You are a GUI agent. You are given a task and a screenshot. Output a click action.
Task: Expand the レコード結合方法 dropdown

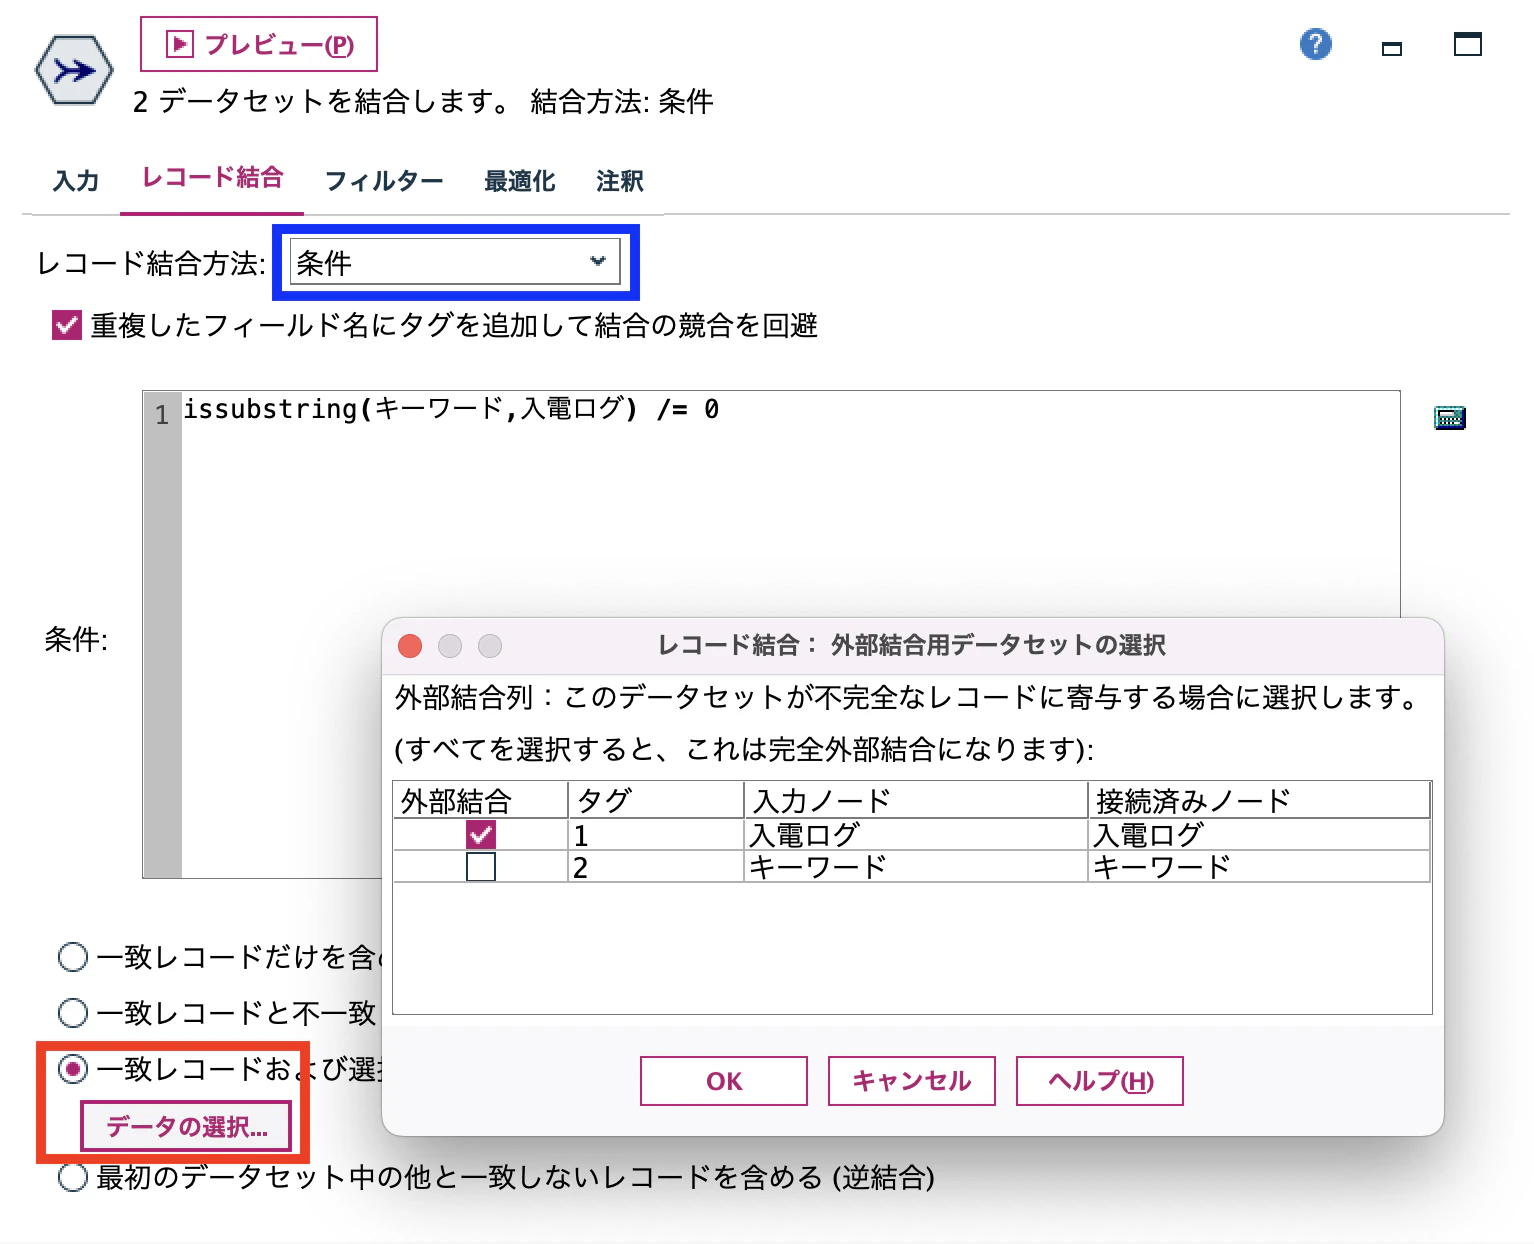pos(455,263)
